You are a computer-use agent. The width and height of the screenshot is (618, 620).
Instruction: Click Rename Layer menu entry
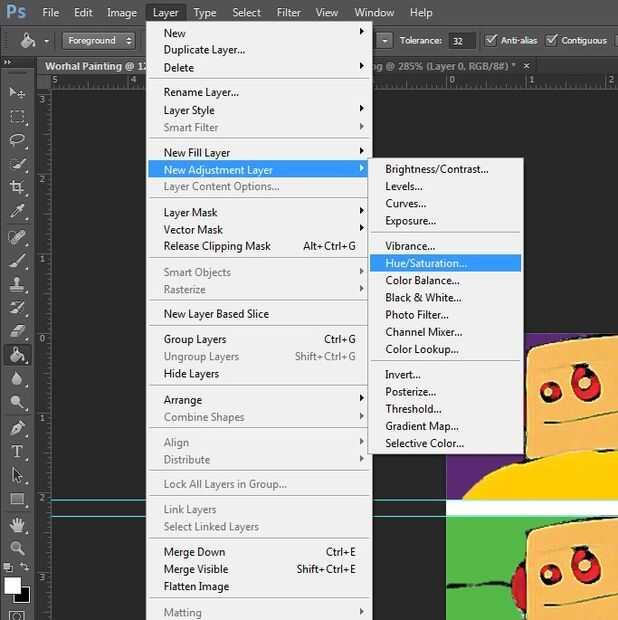coord(260,92)
